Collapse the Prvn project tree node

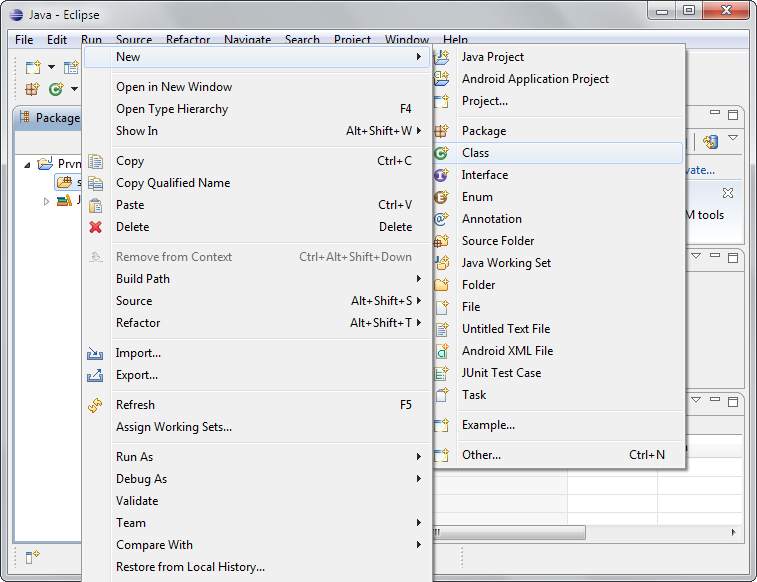pos(28,165)
